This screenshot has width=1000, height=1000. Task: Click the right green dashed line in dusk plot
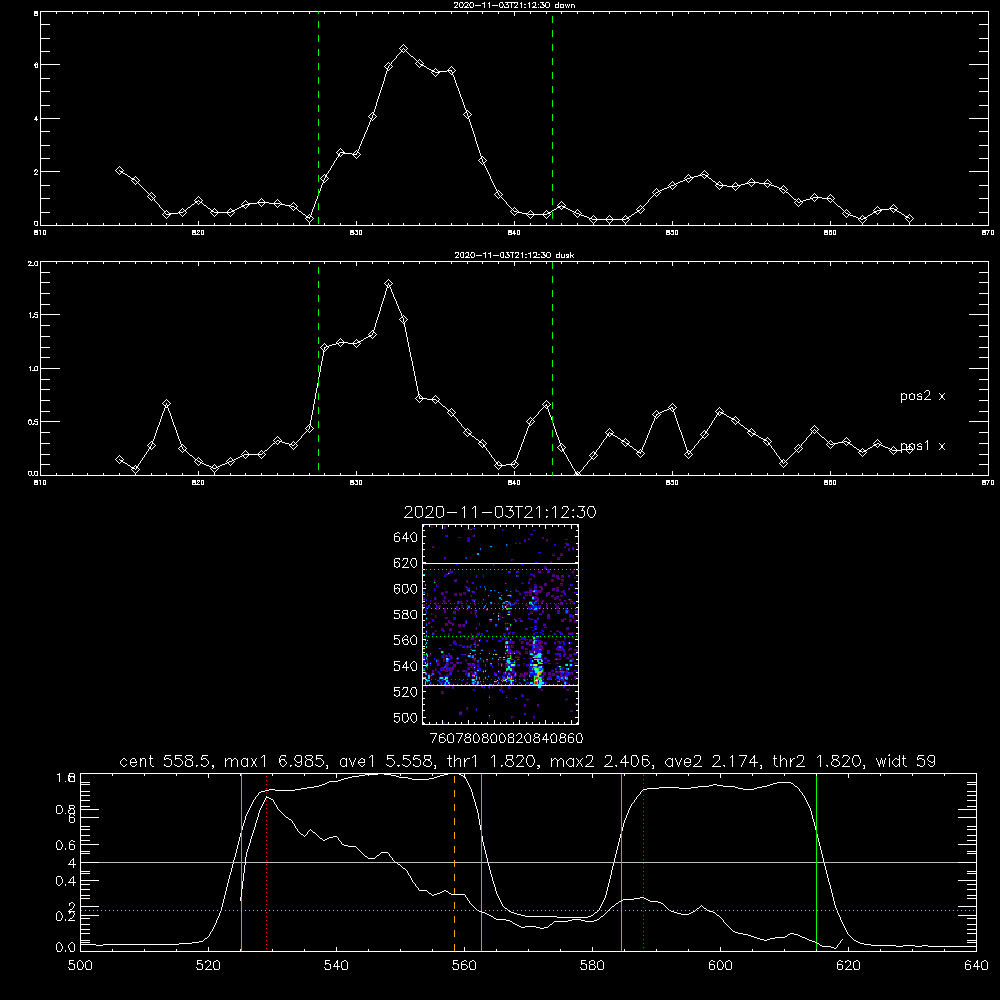coord(552,369)
